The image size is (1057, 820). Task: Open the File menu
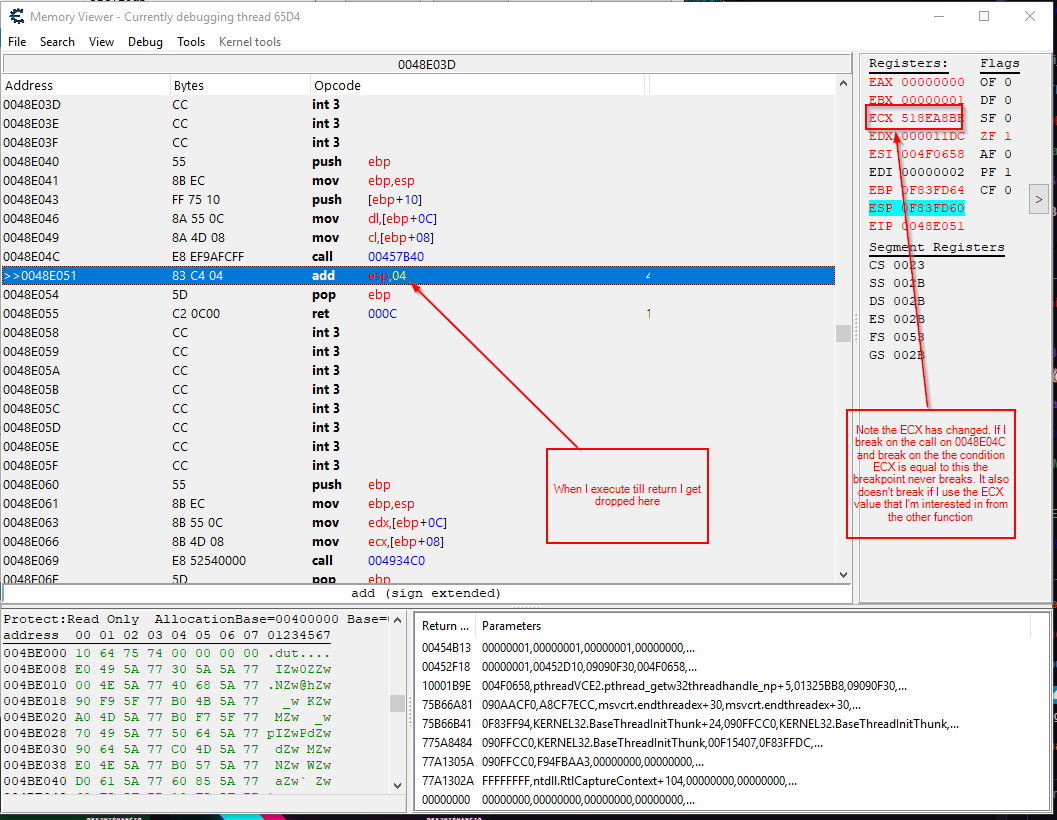click(x=17, y=42)
